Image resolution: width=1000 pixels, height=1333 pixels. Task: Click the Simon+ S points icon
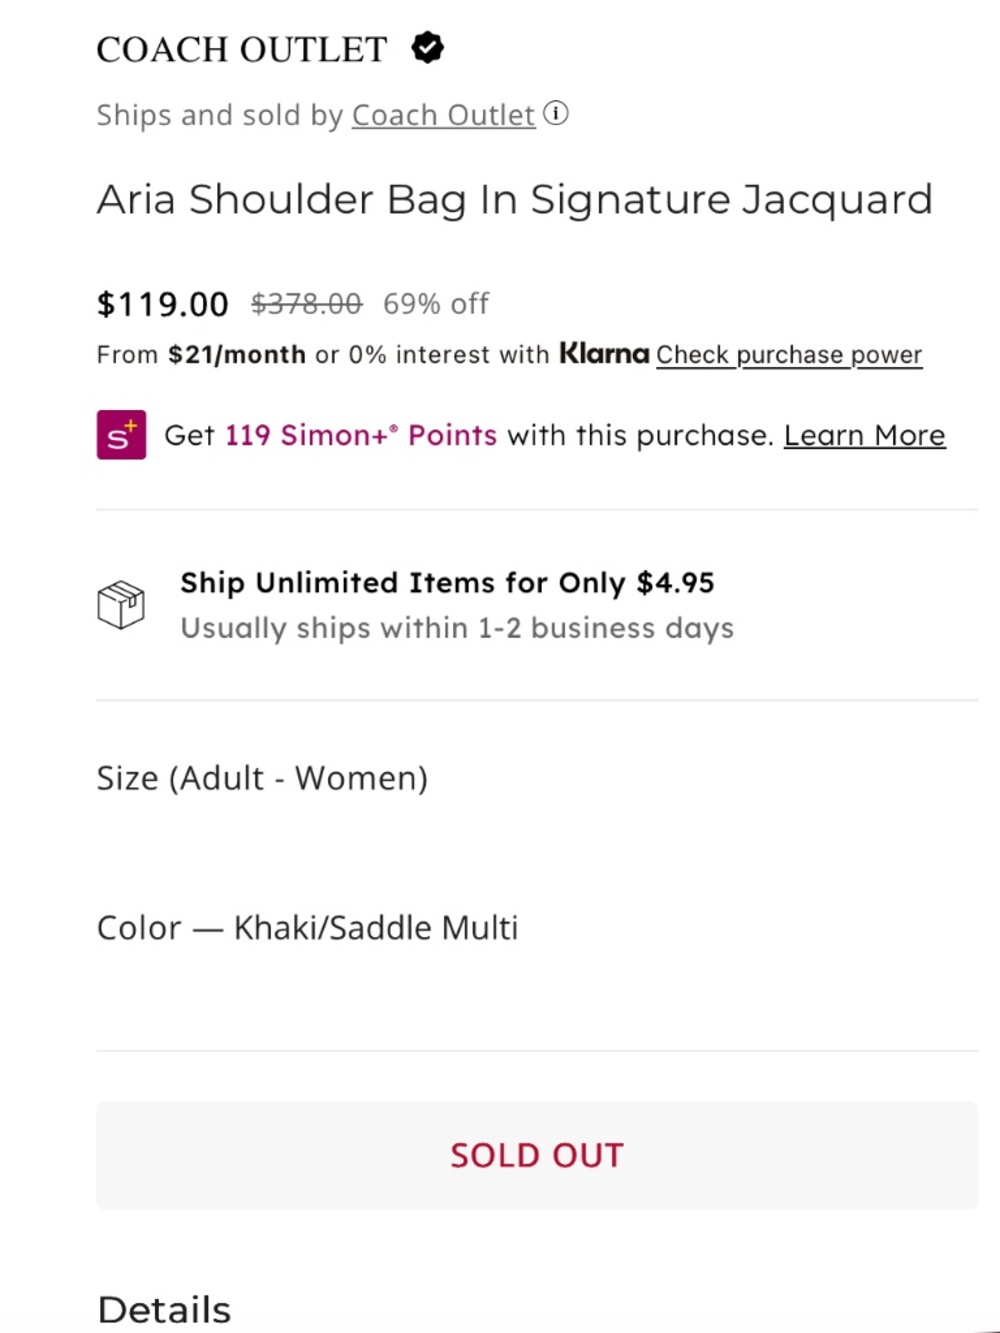(121, 434)
